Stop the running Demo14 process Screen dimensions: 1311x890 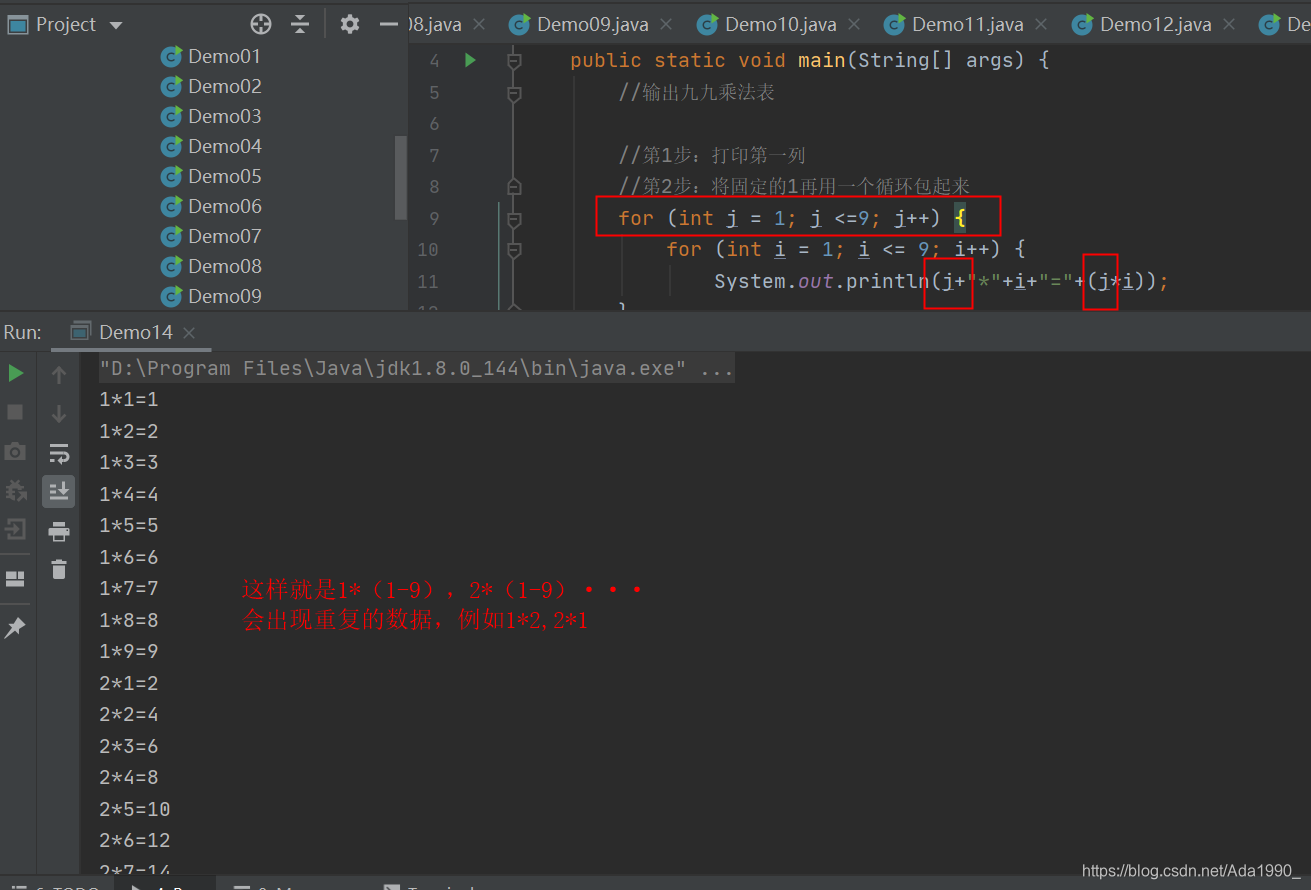(16, 412)
